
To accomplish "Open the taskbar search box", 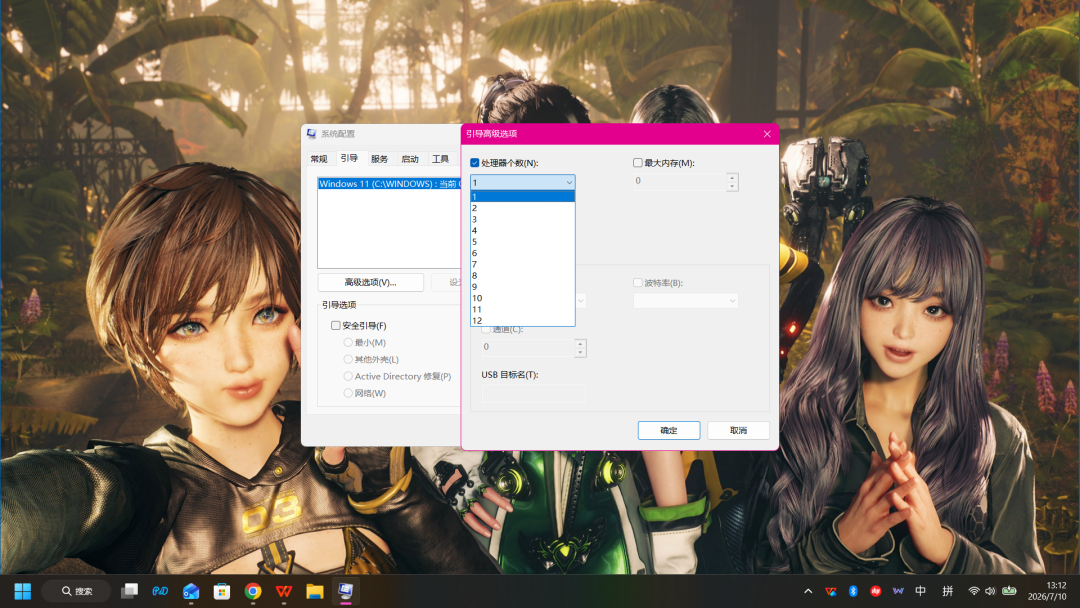I will [76, 591].
